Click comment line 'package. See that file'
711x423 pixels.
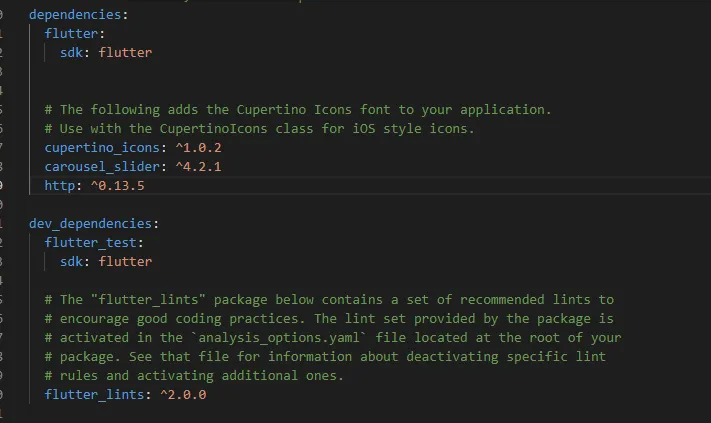pyautogui.click(x=325, y=356)
